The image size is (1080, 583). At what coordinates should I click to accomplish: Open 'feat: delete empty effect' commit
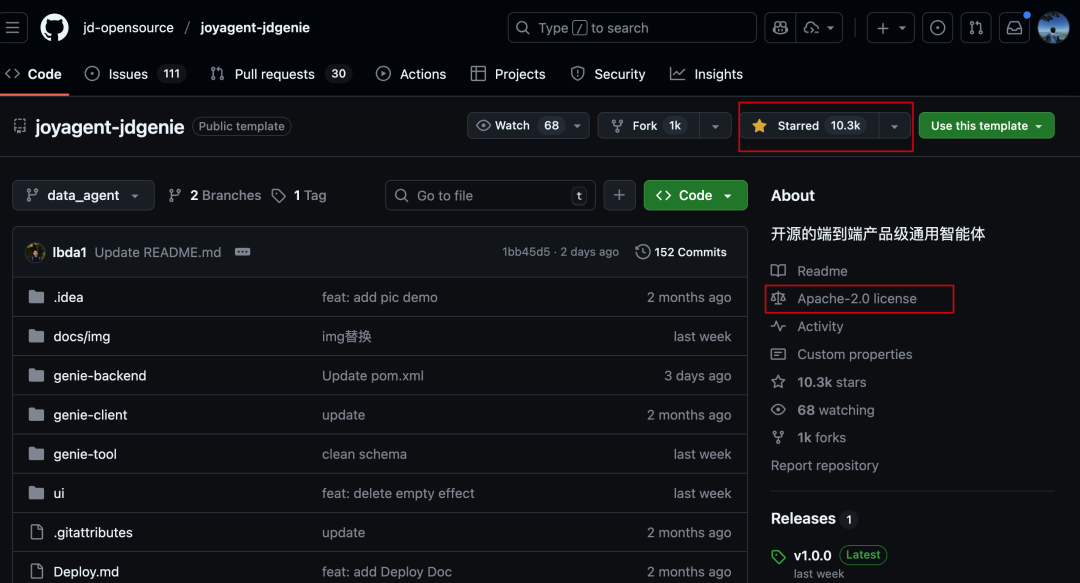click(398, 493)
